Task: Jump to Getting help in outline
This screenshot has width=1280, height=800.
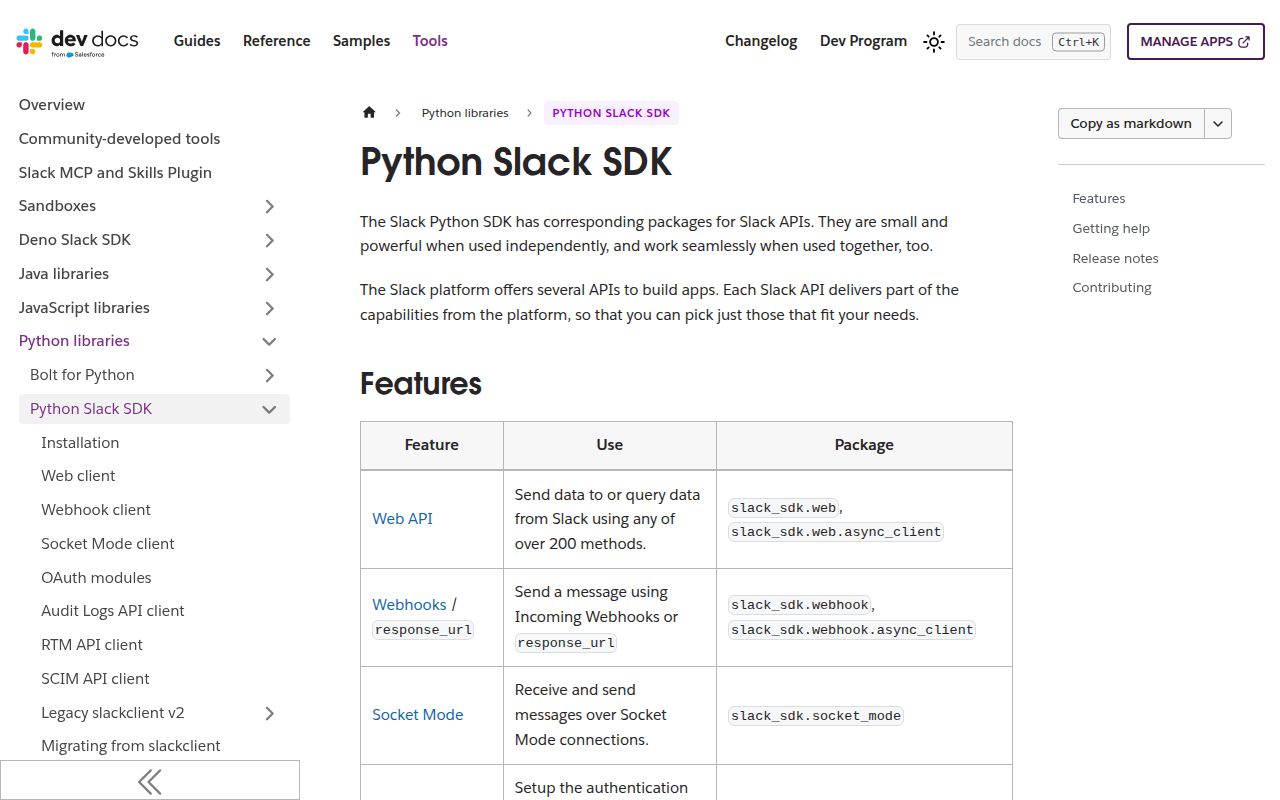Action: tap(1111, 229)
